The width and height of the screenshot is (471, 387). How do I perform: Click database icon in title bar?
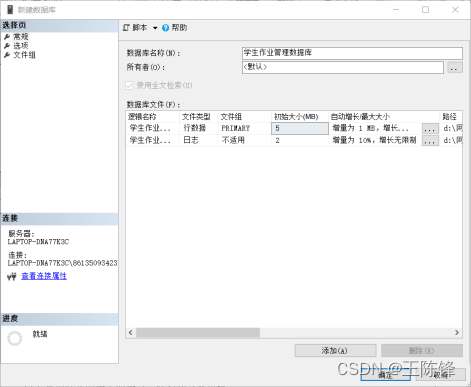coord(10,10)
